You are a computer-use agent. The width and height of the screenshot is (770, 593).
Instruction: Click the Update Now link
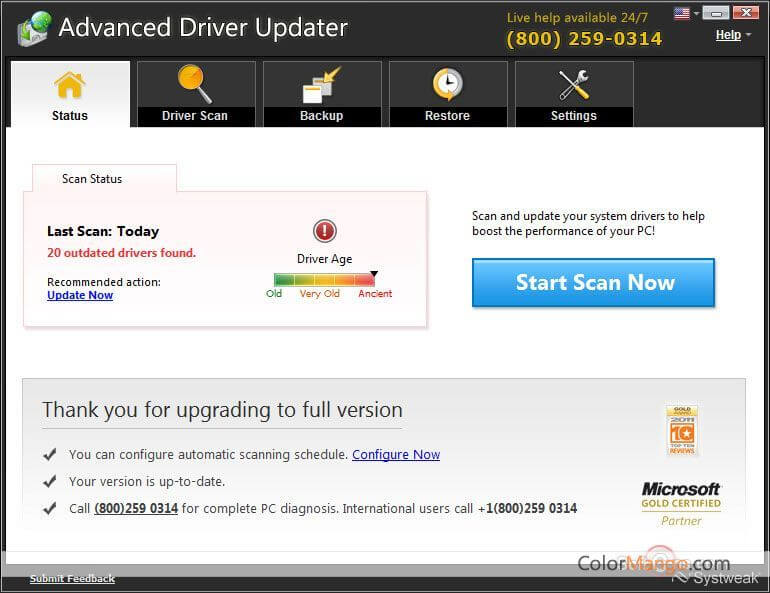[80, 295]
